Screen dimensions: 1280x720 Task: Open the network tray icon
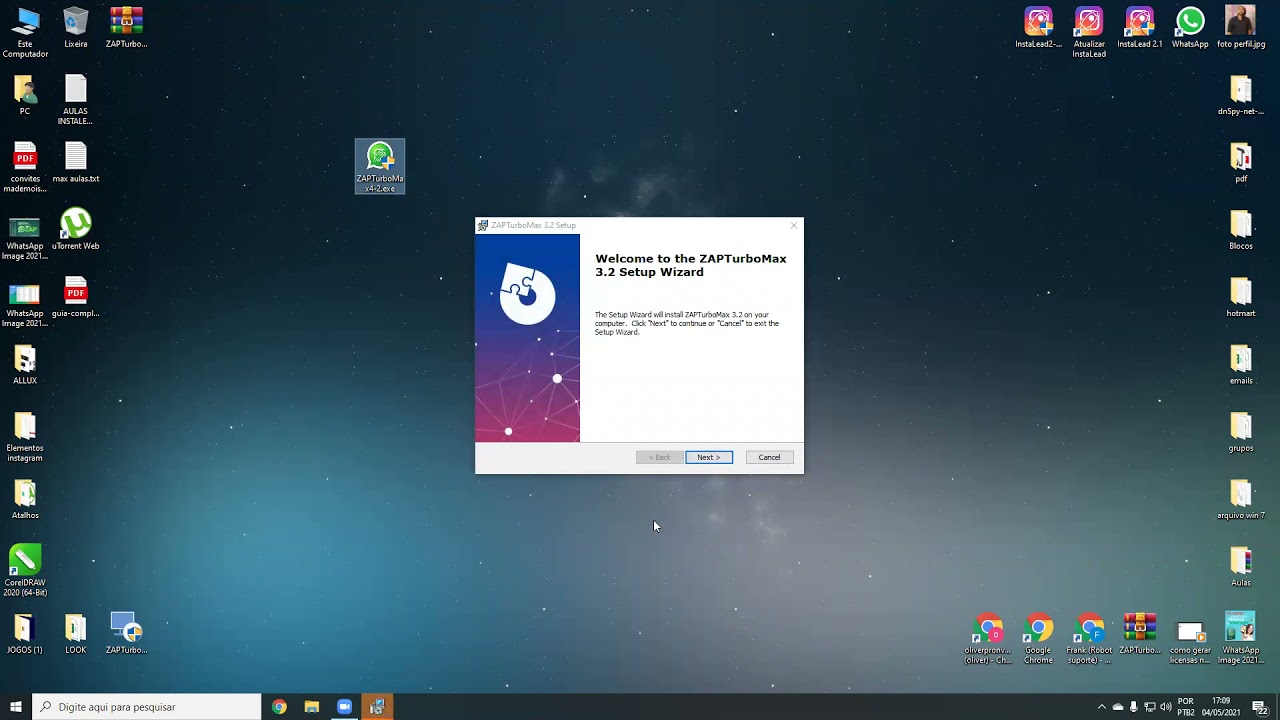1150,707
